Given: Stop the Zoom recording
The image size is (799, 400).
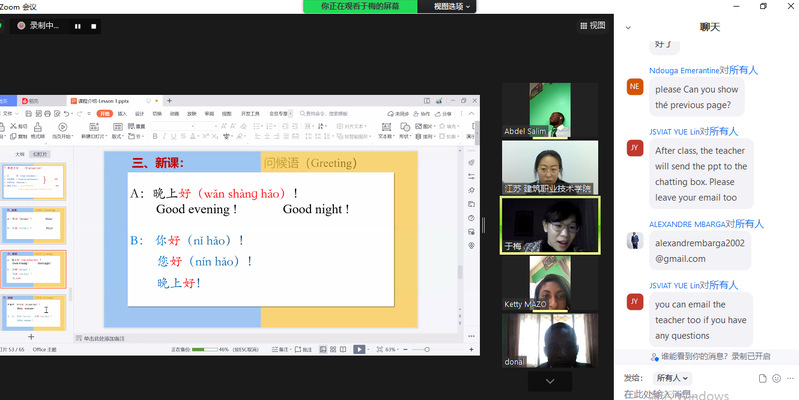Looking at the screenshot, I should click(95, 26).
